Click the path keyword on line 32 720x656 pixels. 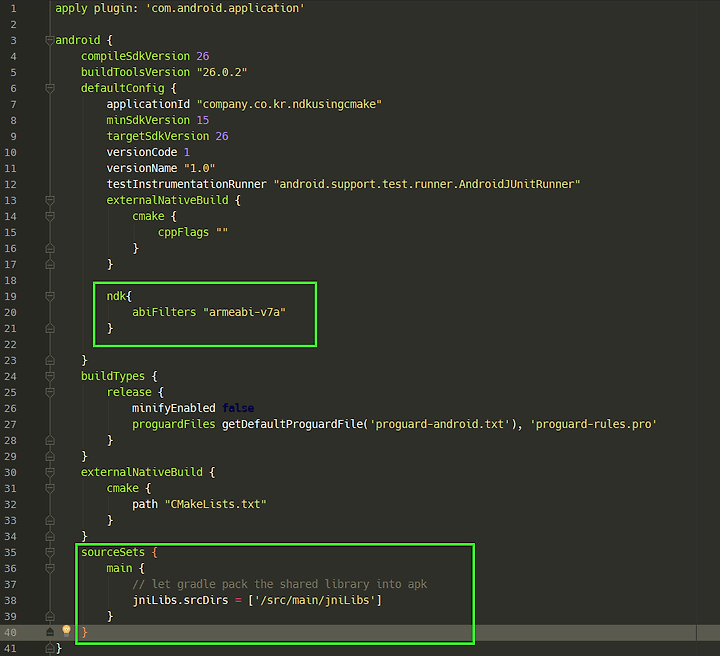click(145, 504)
